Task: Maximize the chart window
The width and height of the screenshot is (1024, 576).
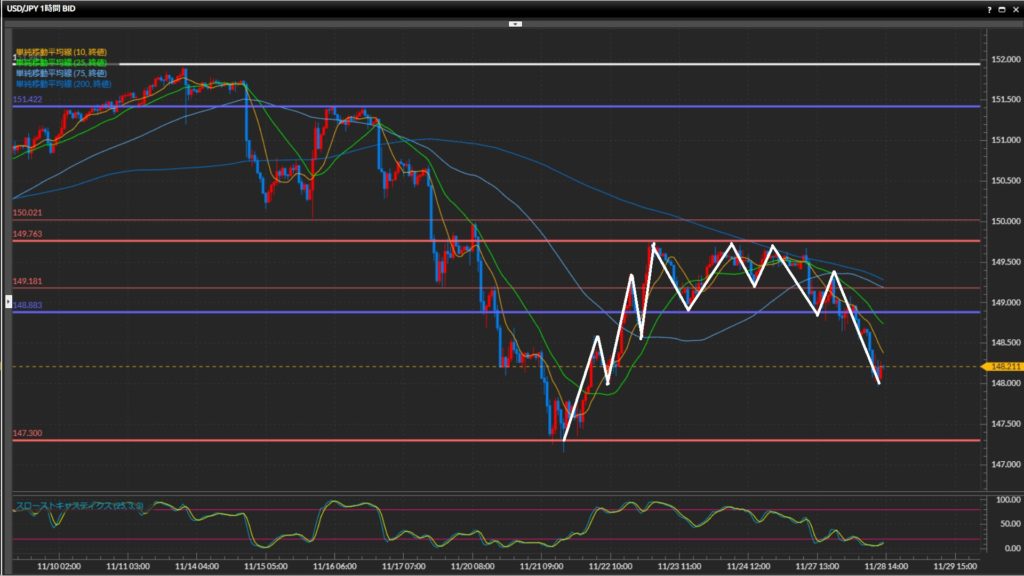Action: pyautogui.click(x=1000, y=8)
